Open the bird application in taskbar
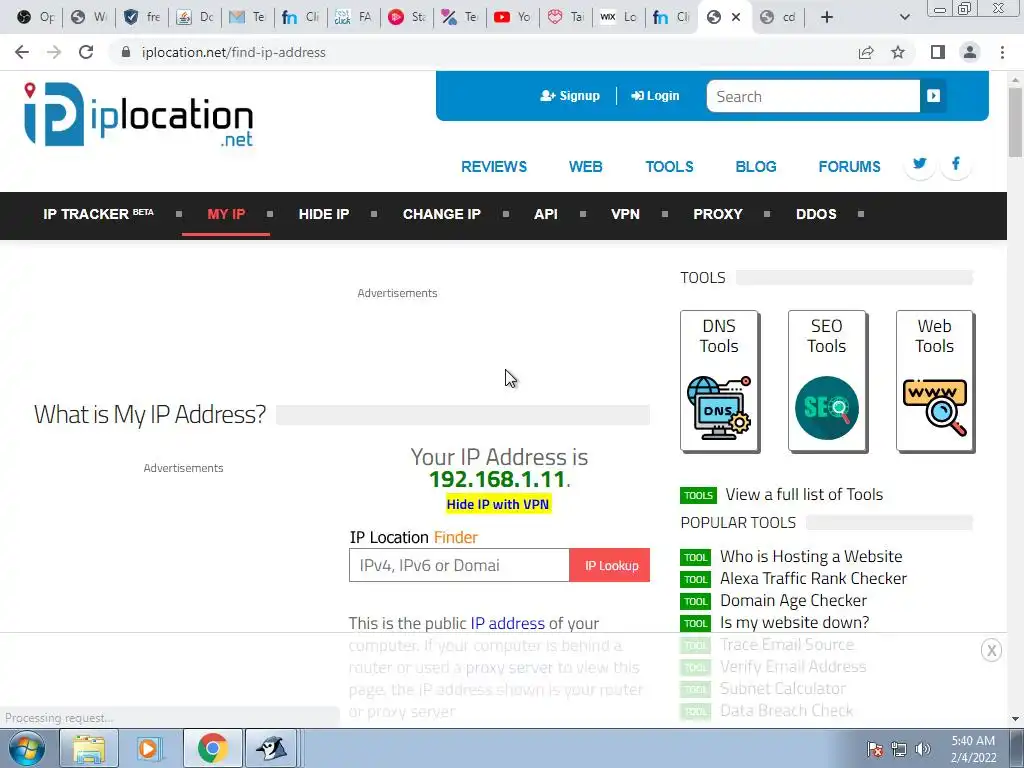 272,748
